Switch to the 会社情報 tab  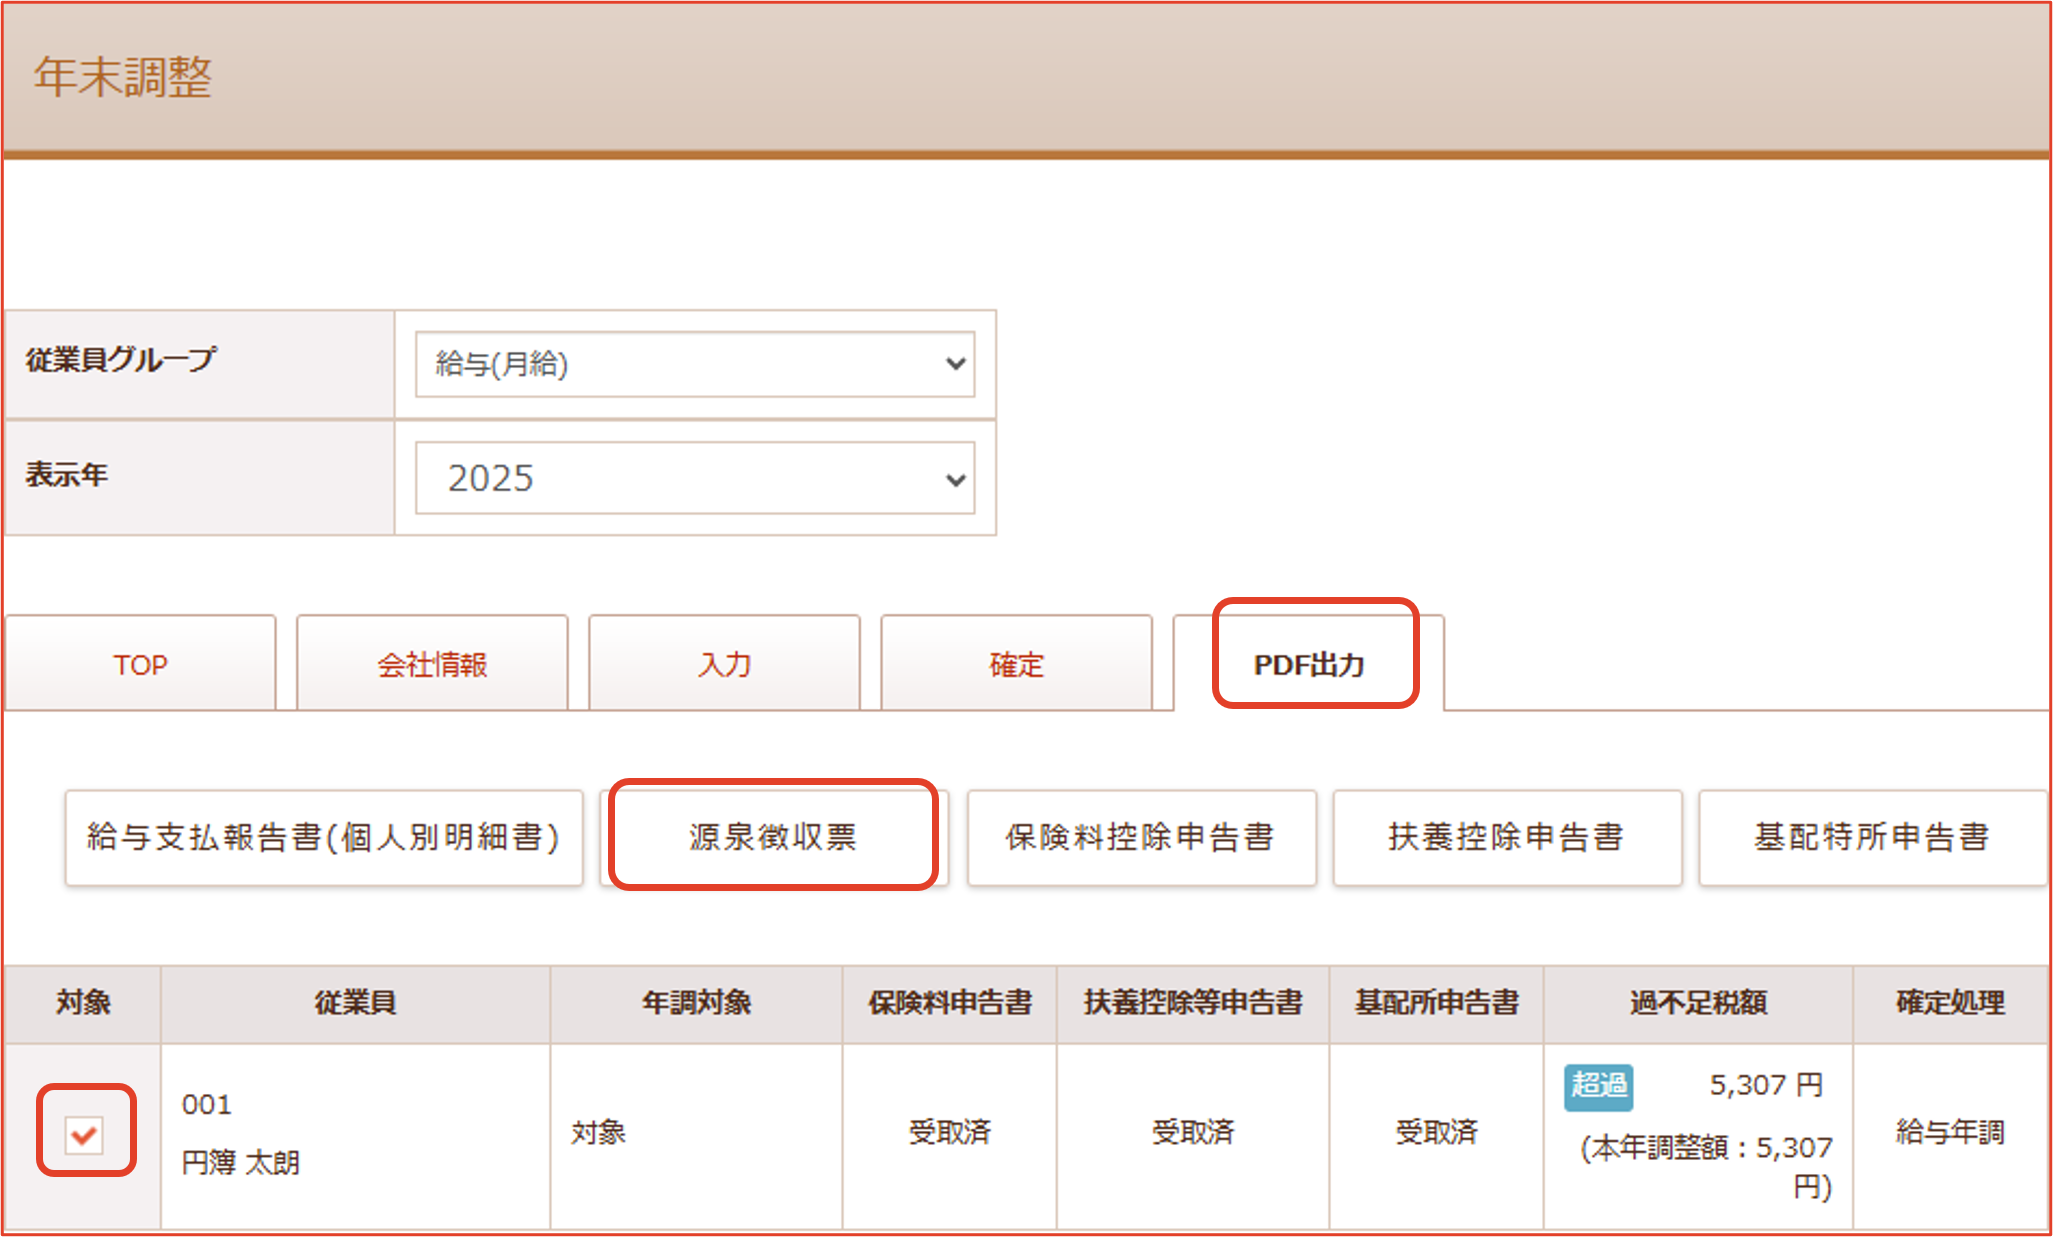pyautogui.click(x=432, y=664)
